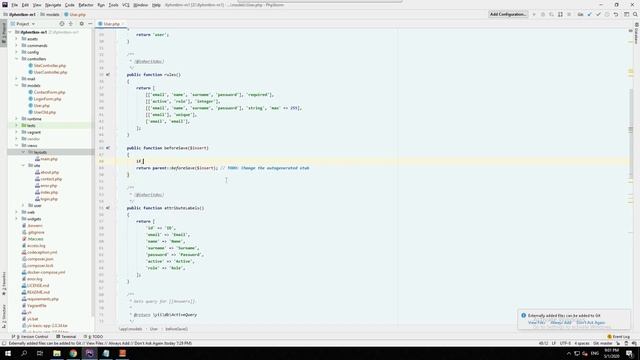Open ContactForm.php in project tree
Screen dimensions: 640x360
coord(47,92)
